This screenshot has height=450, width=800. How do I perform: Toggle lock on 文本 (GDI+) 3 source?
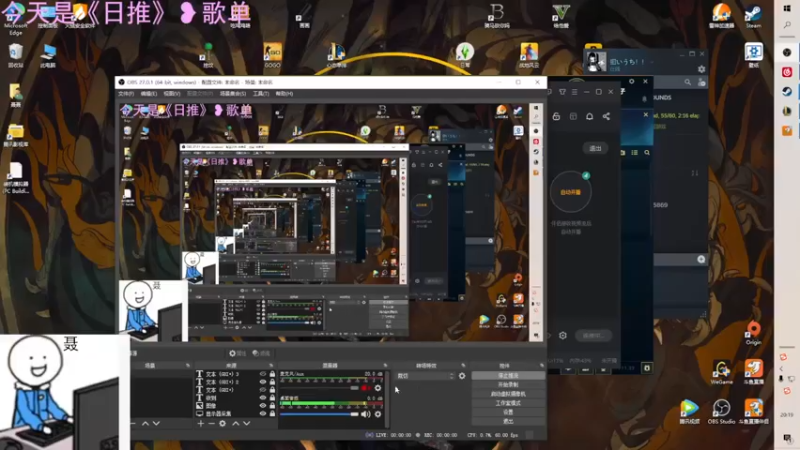tap(272, 374)
